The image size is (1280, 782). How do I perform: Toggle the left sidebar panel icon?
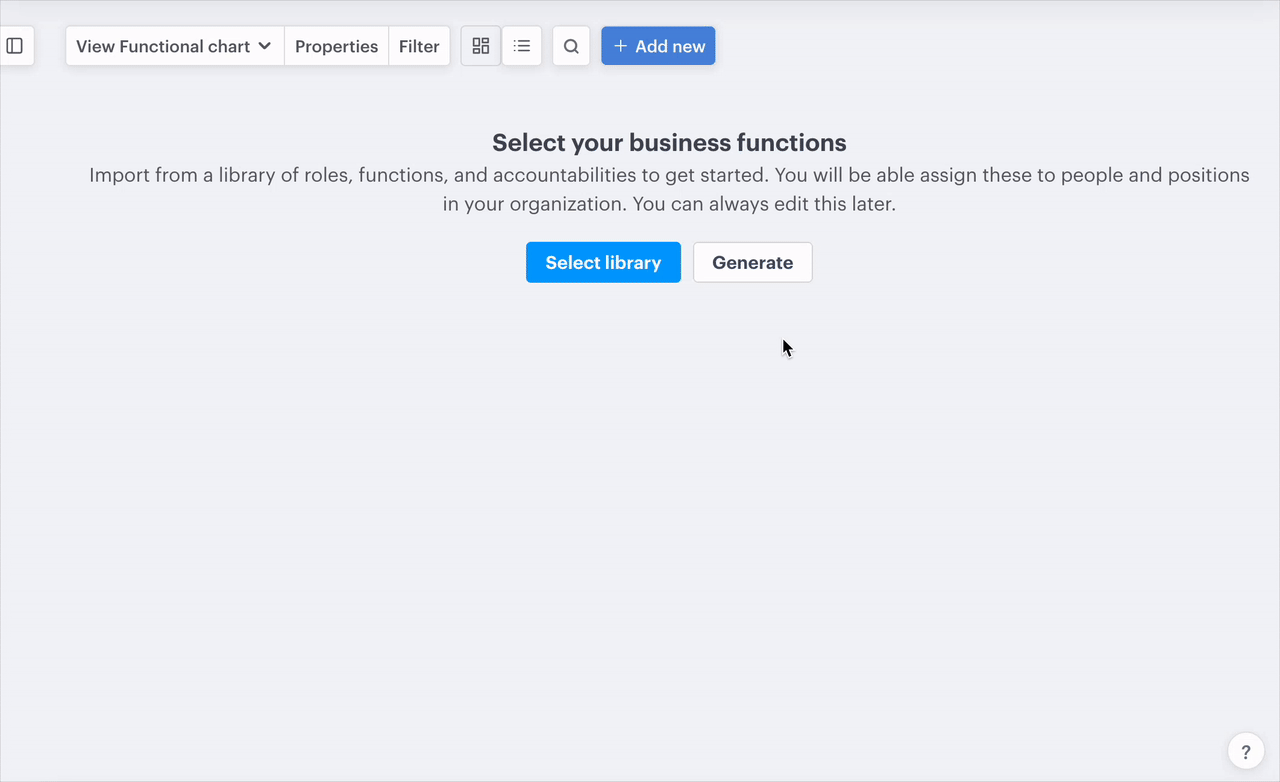click(14, 45)
